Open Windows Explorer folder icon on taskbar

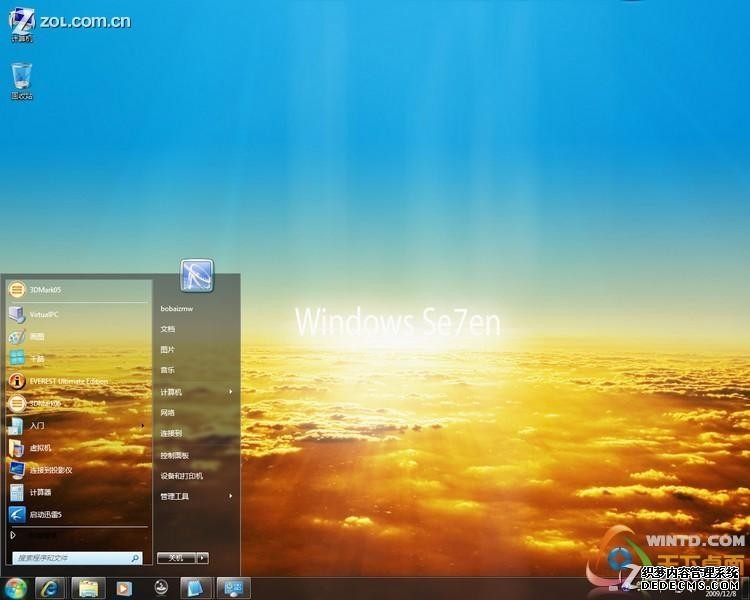(88, 588)
